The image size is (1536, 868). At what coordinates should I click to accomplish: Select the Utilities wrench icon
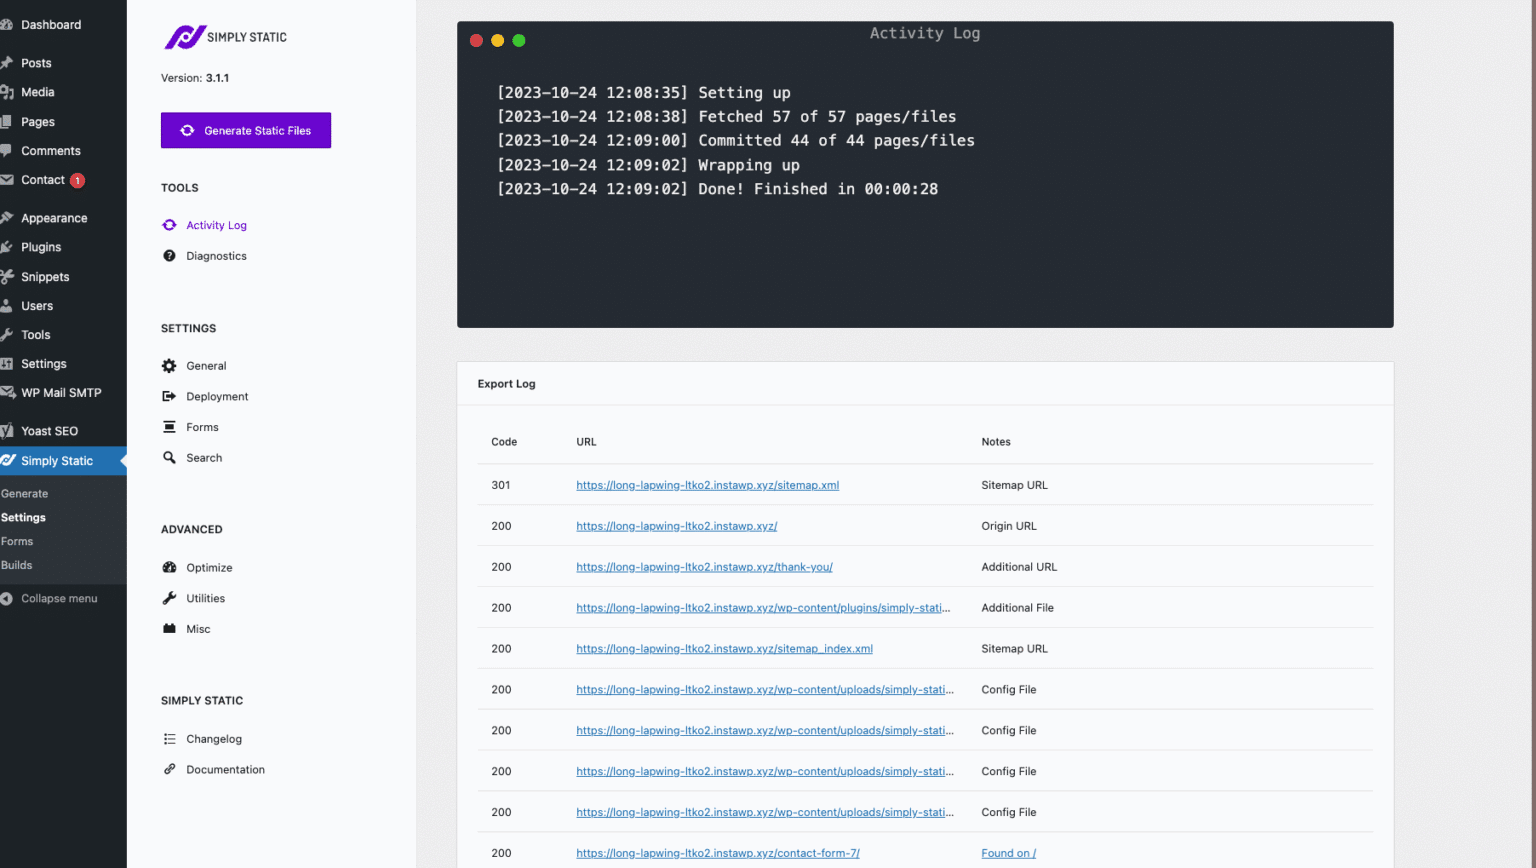point(169,597)
